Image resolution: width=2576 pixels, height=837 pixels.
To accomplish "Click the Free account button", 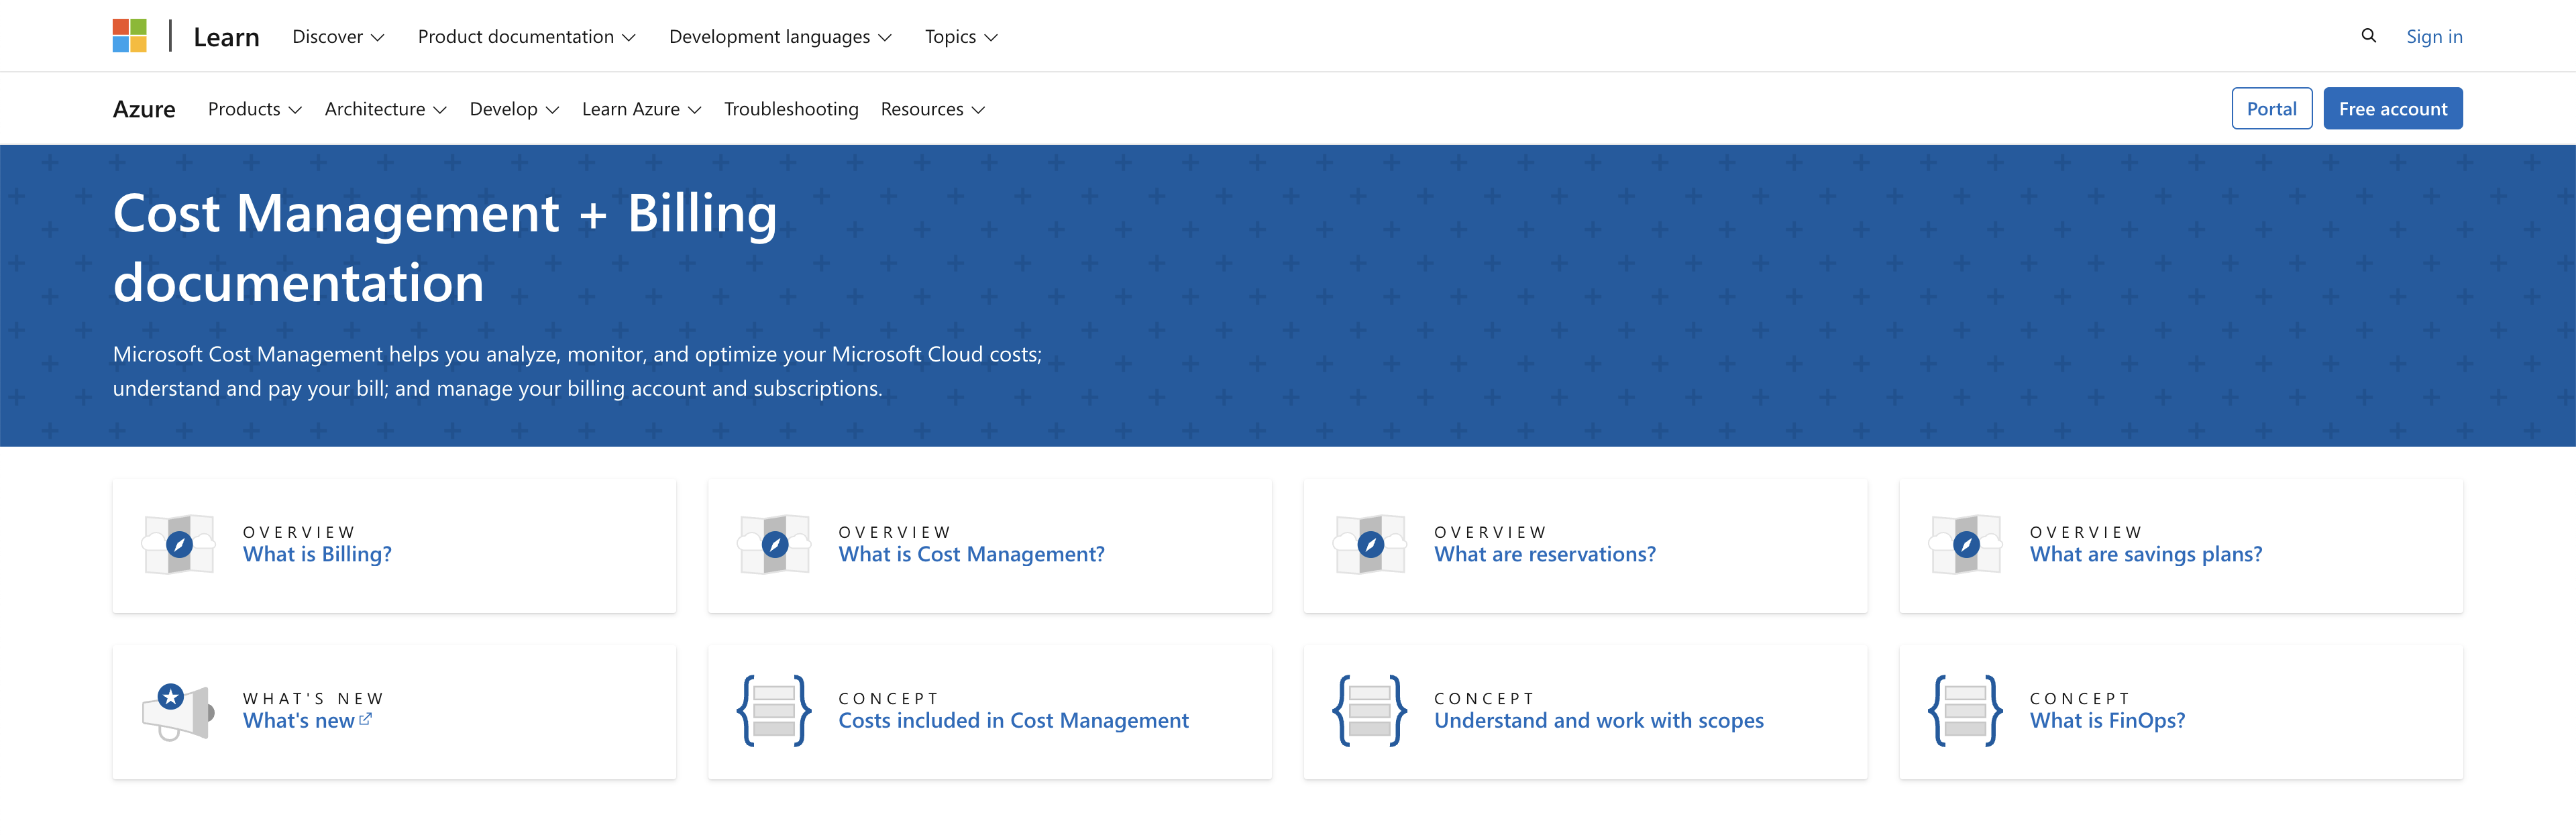I will (2392, 109).
